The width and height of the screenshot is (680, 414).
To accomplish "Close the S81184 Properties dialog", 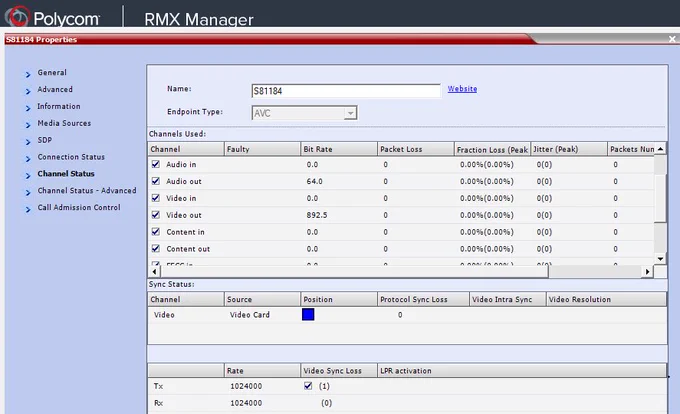I will (672, 39).
